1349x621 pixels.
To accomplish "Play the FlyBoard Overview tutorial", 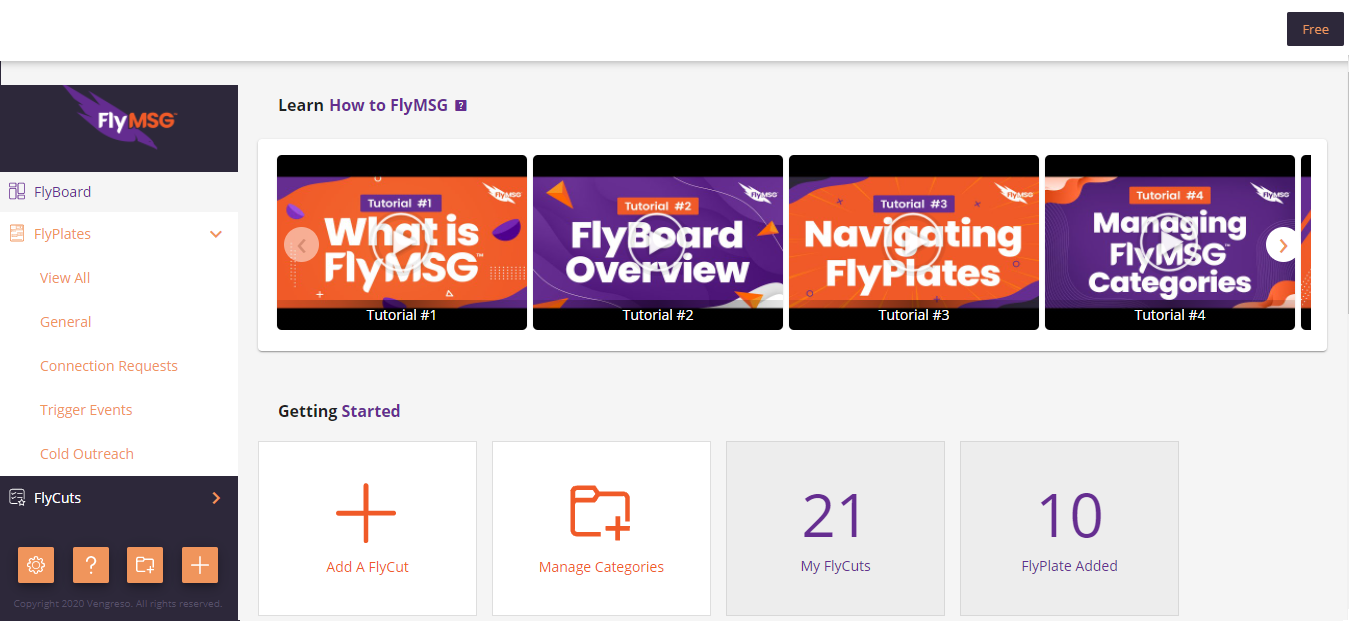I will 657,242.
